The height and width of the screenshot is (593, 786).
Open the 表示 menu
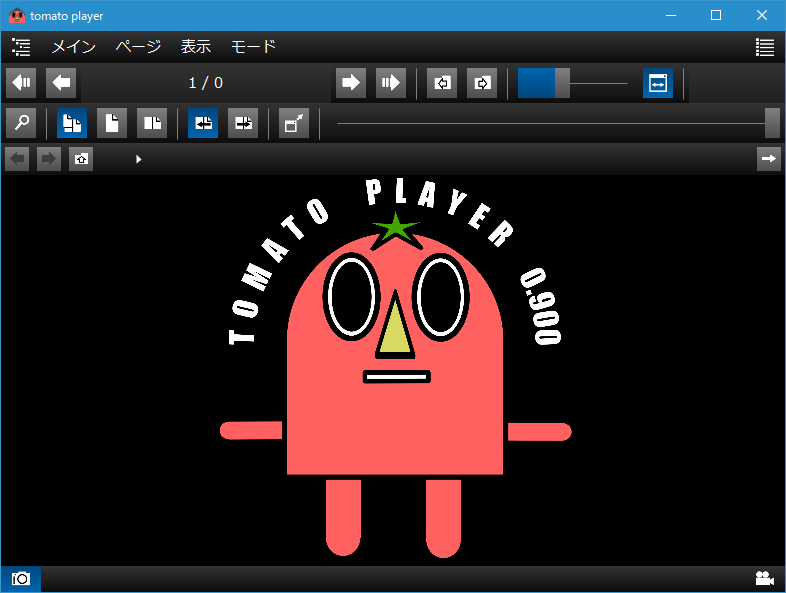tap(196, 46)
